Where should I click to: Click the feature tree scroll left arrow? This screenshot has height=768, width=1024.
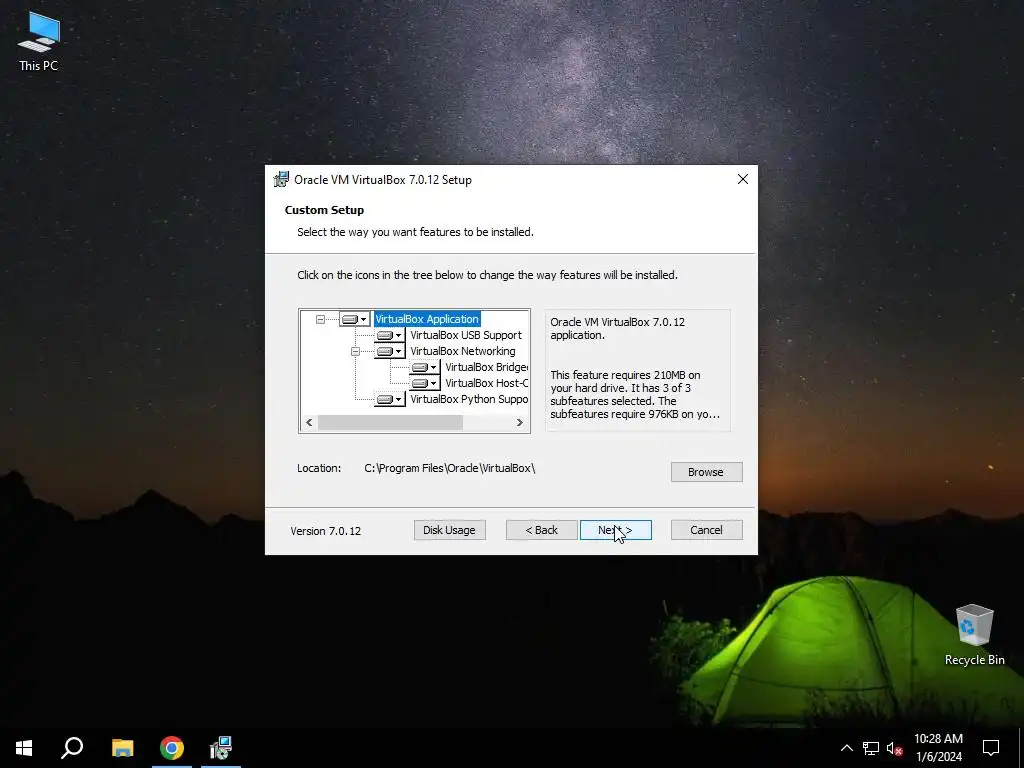tap(310, 423)
